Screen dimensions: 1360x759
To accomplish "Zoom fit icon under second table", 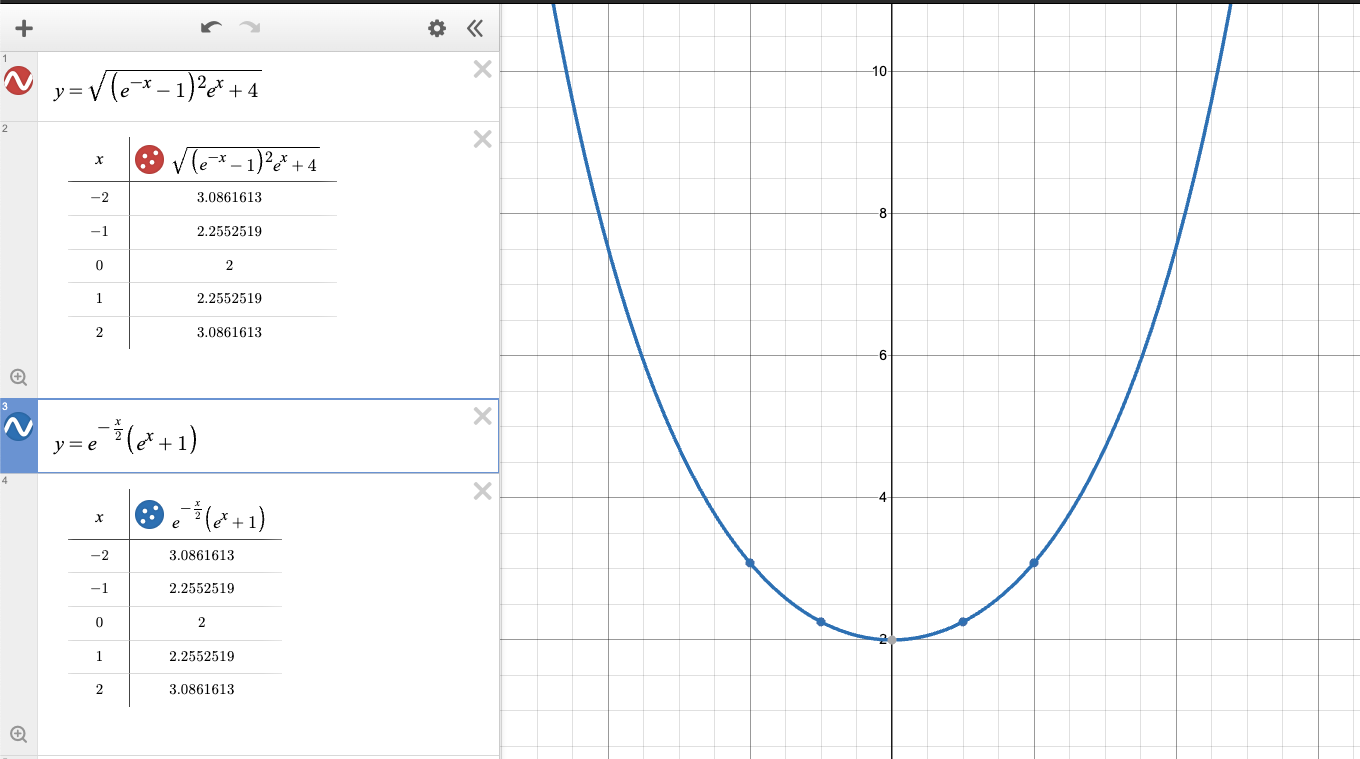I will click(18, 735).
